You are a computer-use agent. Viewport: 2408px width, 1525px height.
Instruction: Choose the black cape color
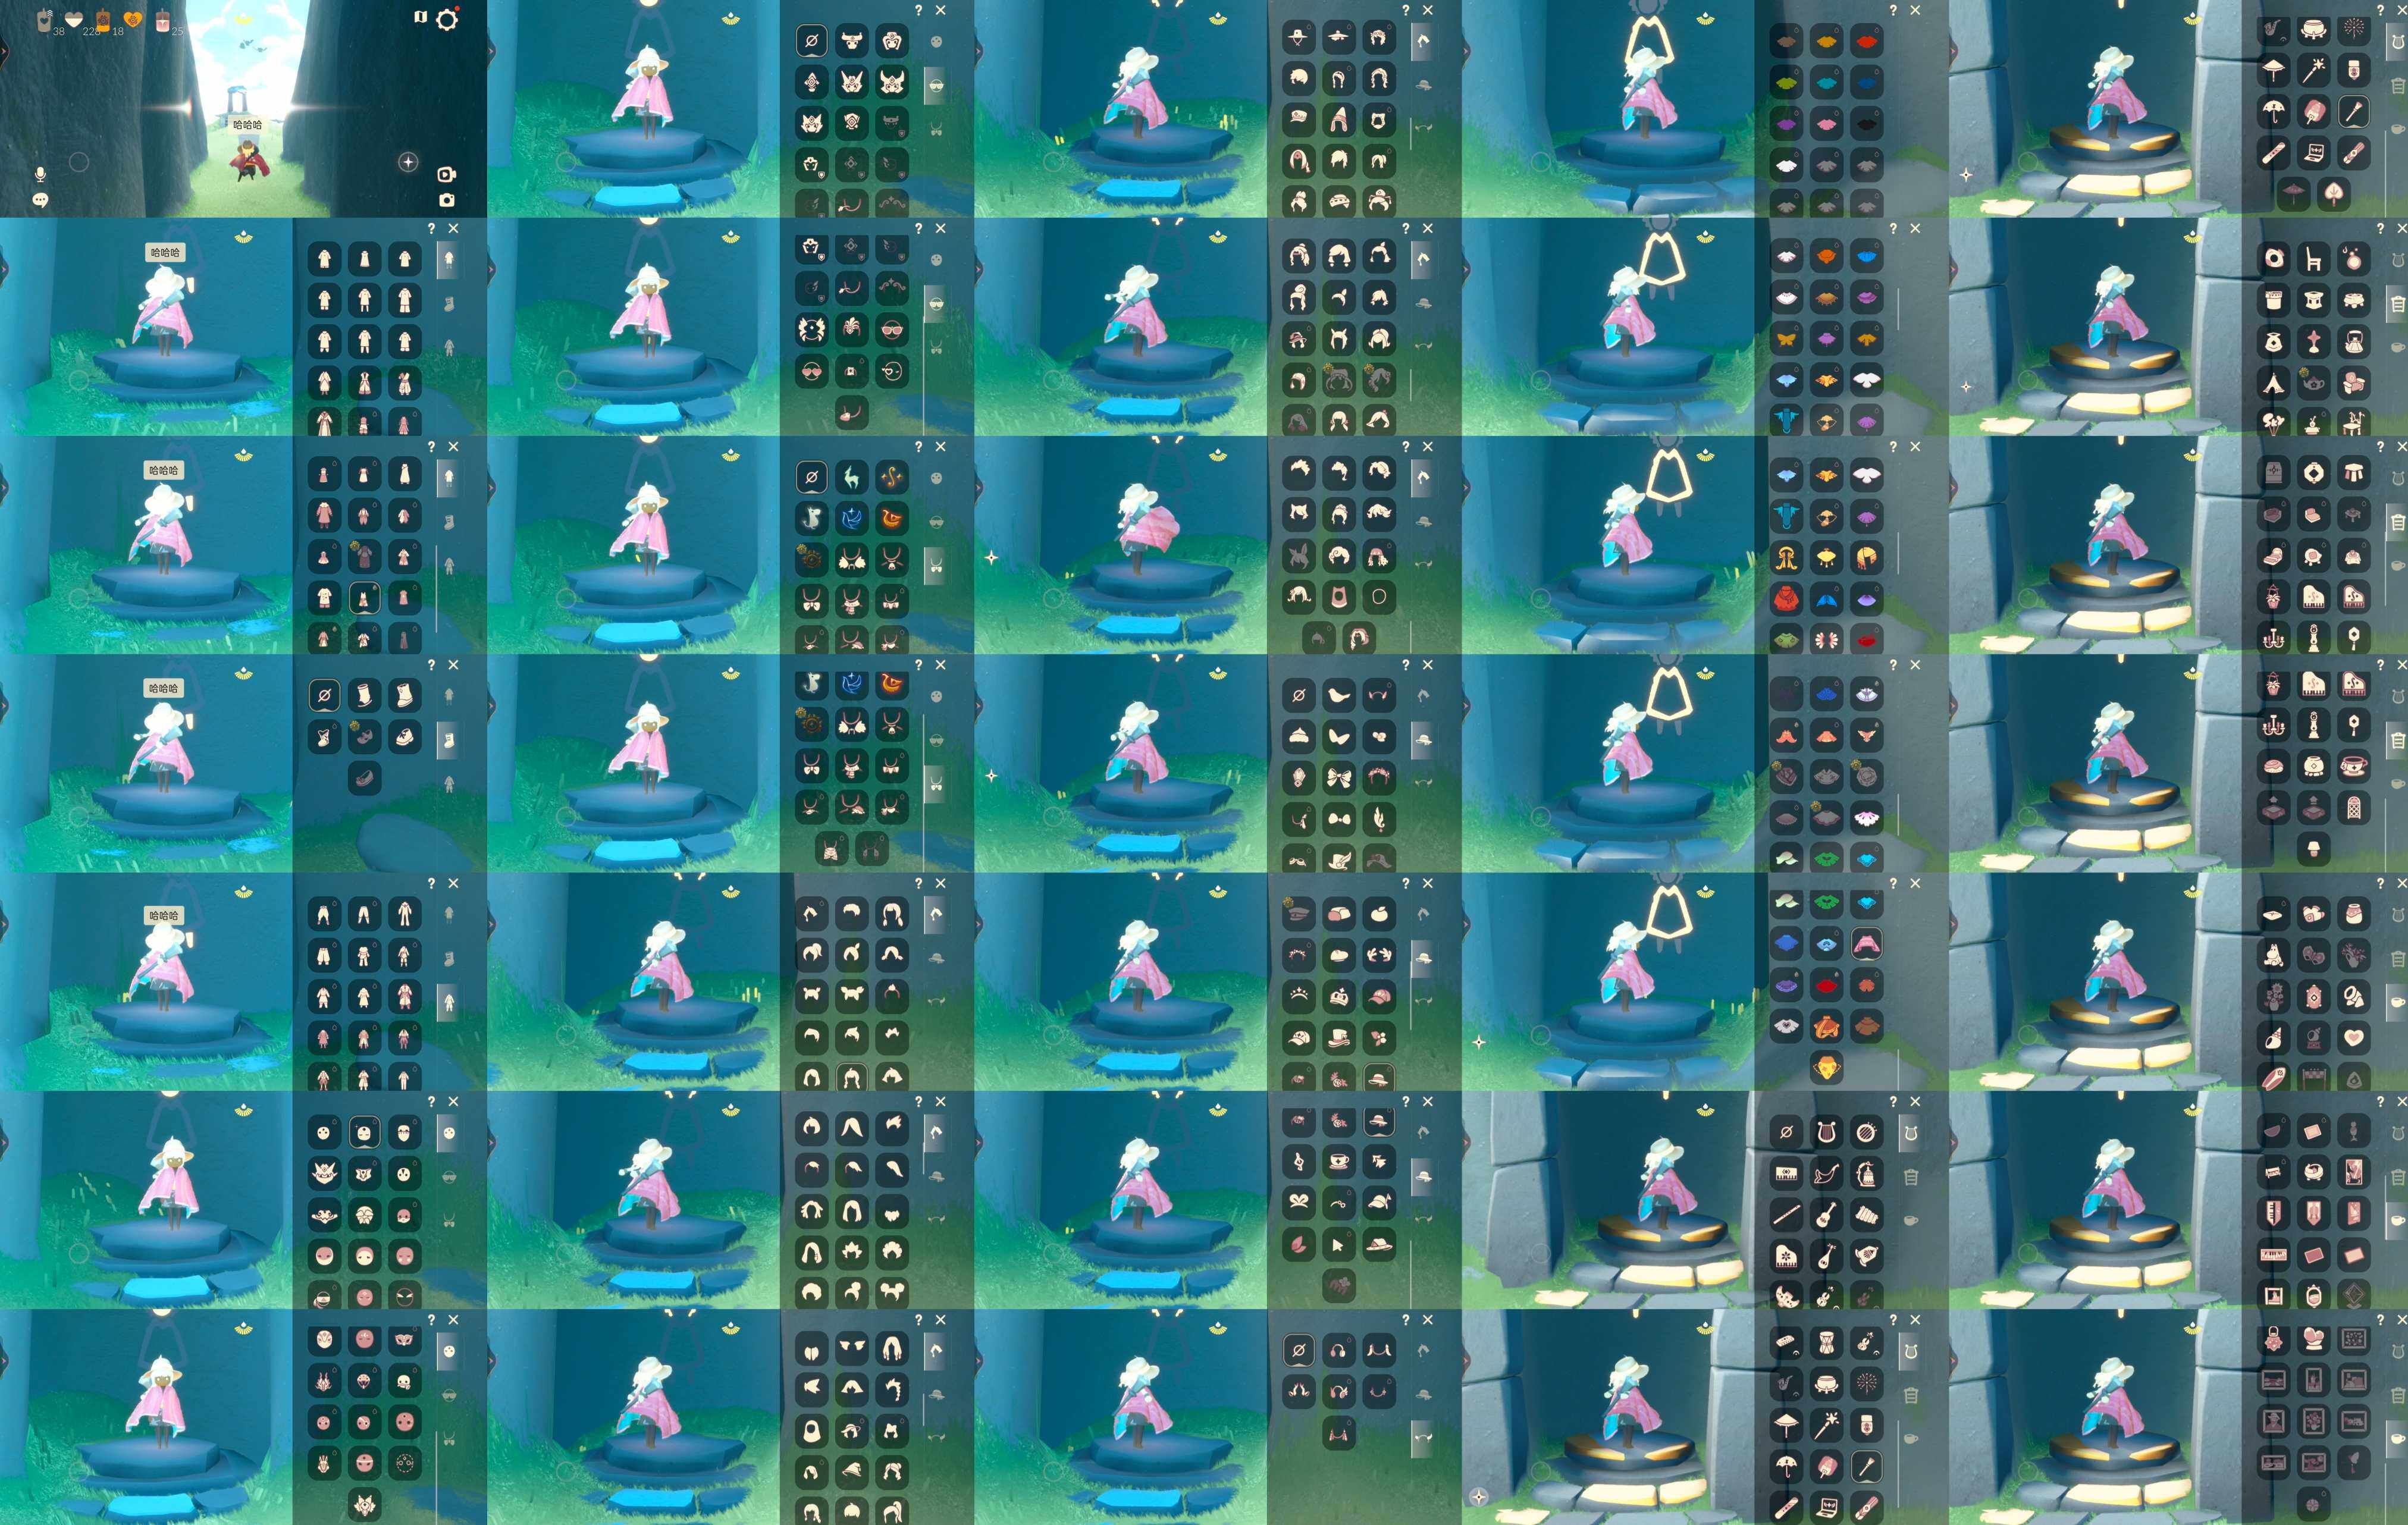point(1866,124)
